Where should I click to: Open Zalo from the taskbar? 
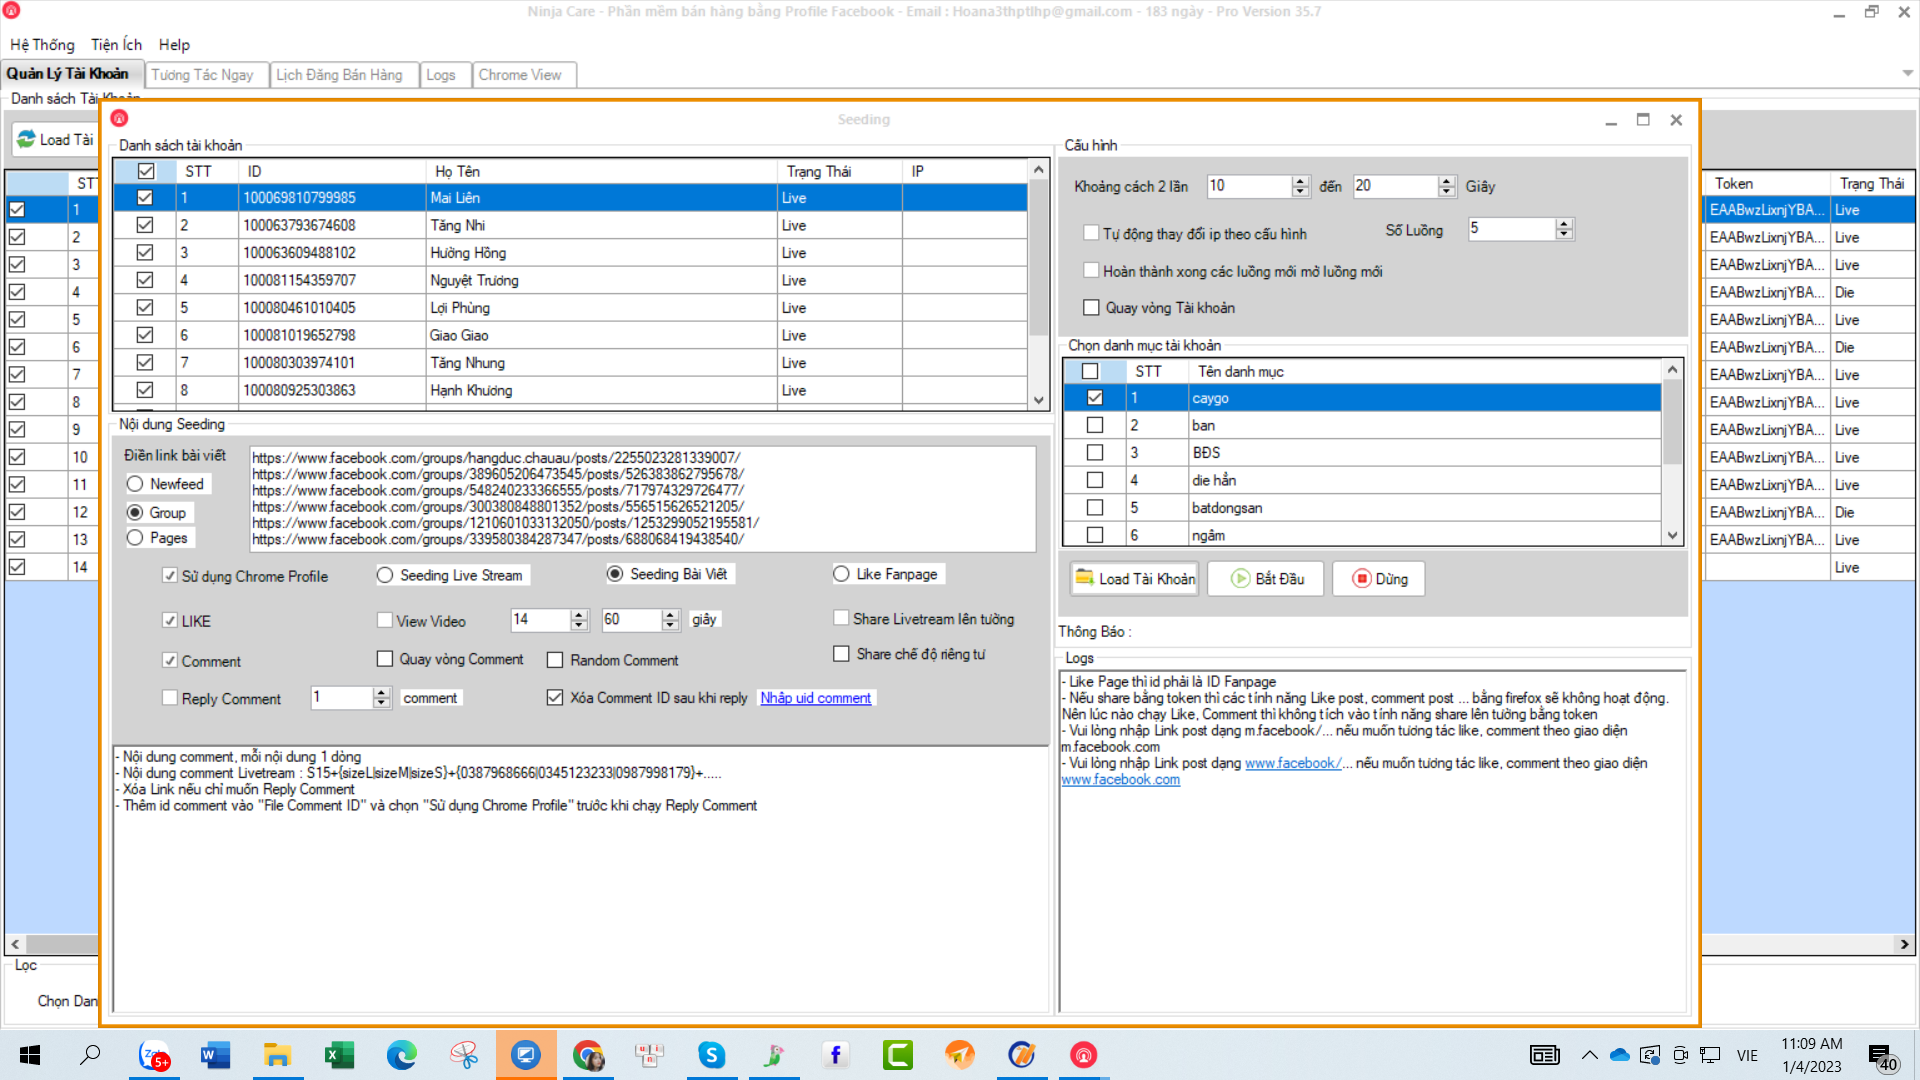(x=154, y=1055)
